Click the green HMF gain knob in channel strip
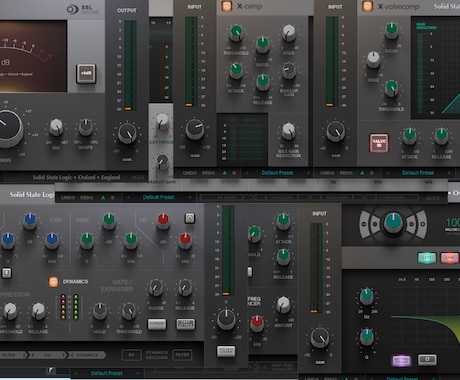 tap(109, 221)
